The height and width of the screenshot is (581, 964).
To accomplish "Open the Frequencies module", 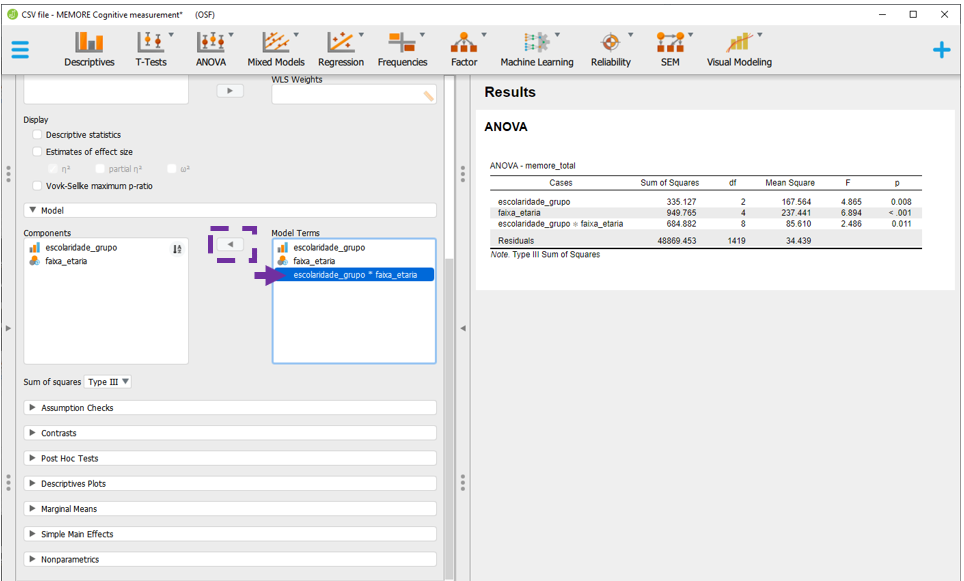I will click(x=403, y=47).
